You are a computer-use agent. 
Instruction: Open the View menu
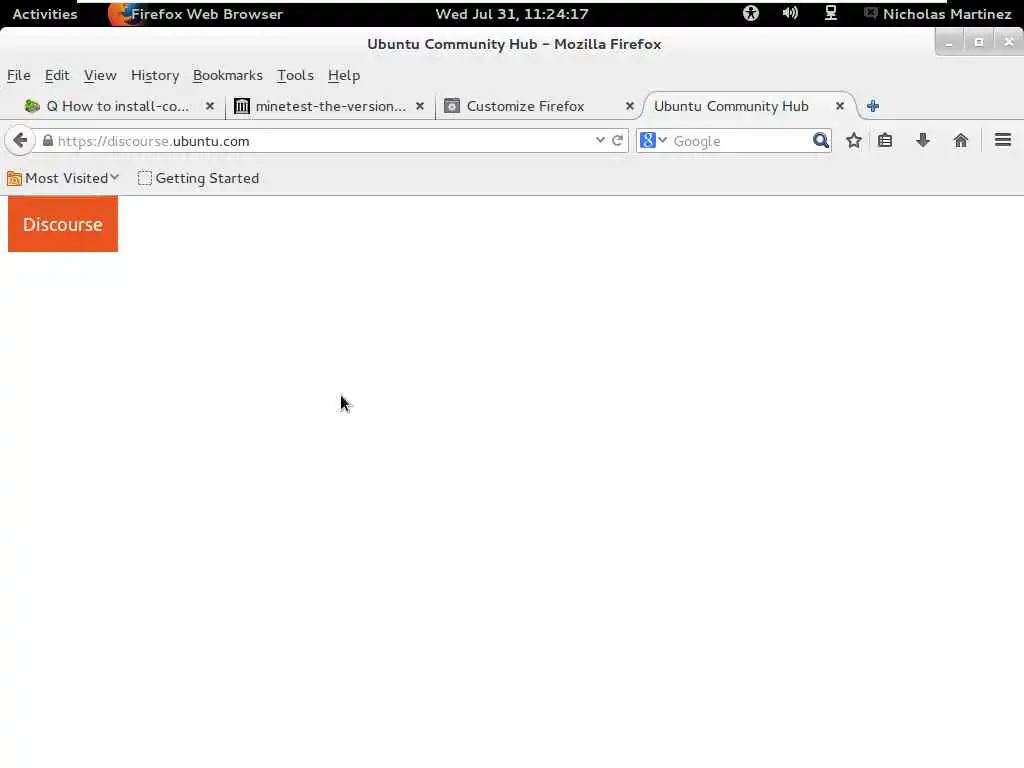(100, 75)
